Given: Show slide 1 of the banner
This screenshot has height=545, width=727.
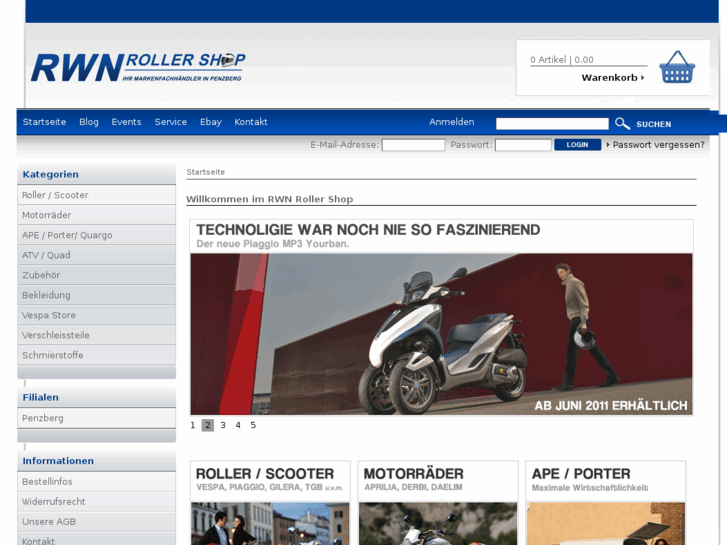Looking at the screenshot, I should [193, 425].
